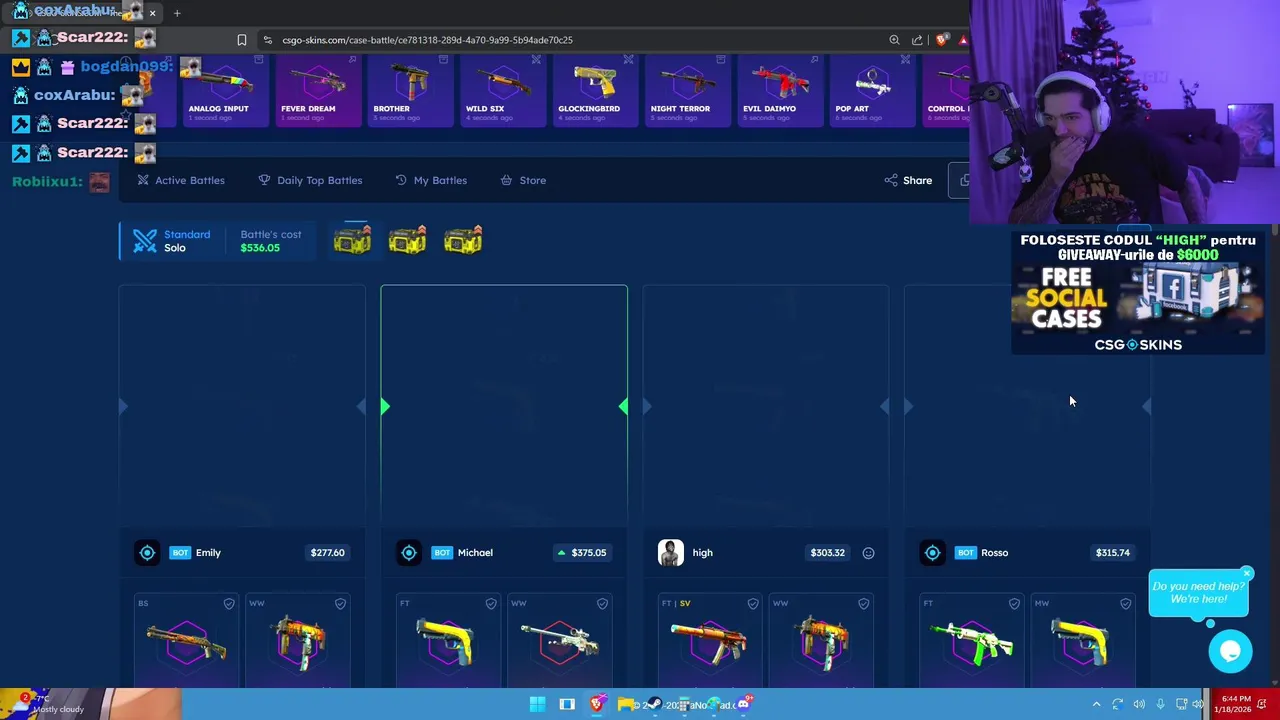Viewport: 1280px width, 720px height.
Task: Bookmark this page with the bookmark icon
Action: pyautogui.click(x=241, y=40)
